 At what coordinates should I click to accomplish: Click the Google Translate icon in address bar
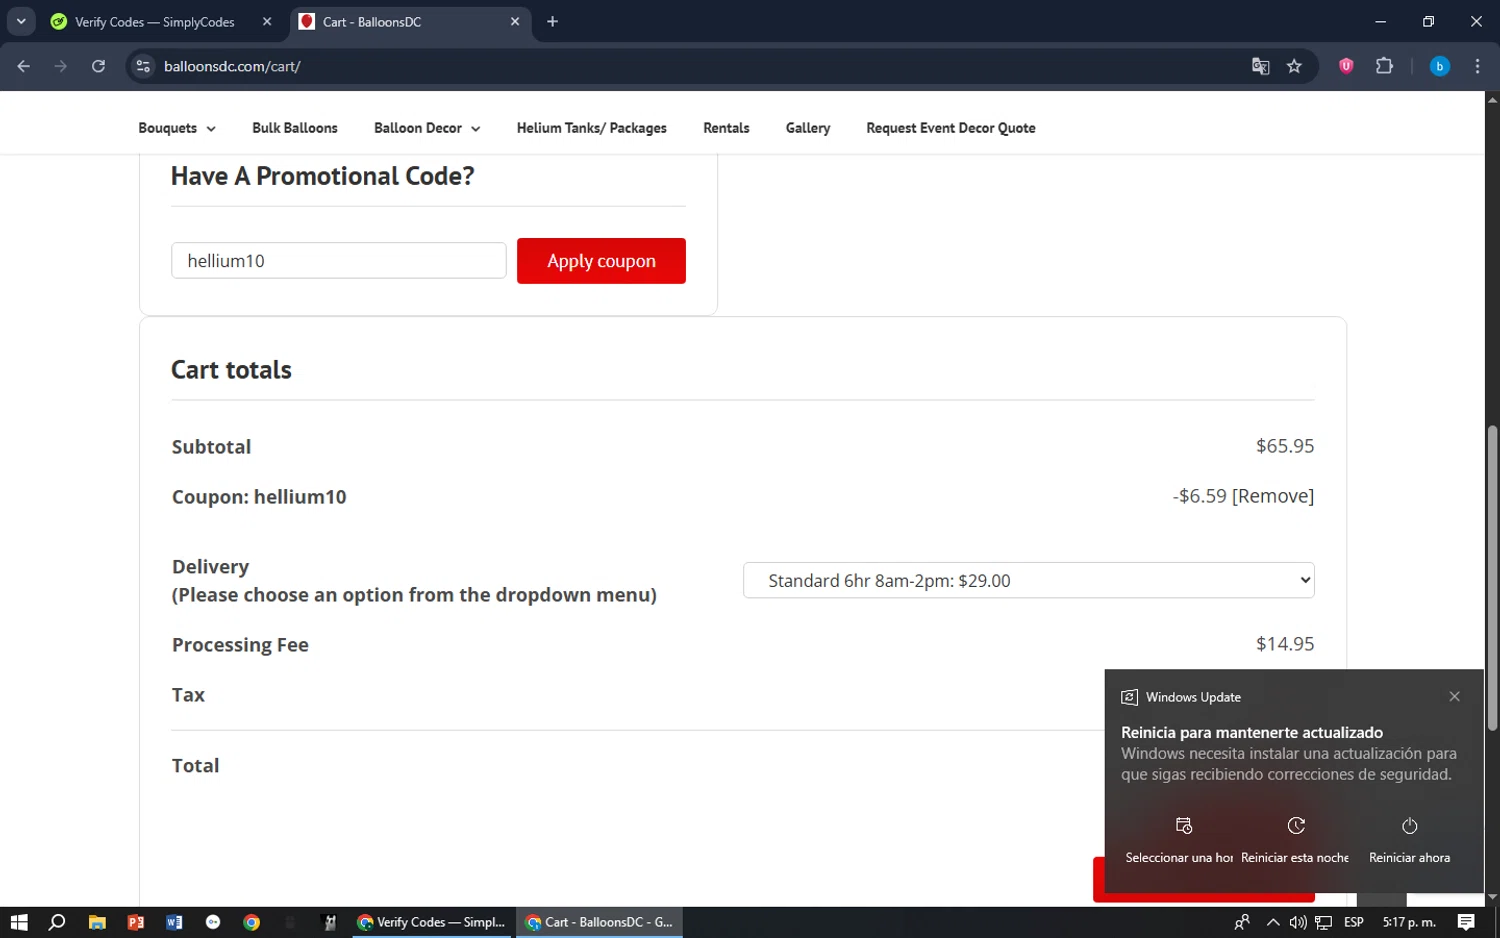[x=1260, y=66]
